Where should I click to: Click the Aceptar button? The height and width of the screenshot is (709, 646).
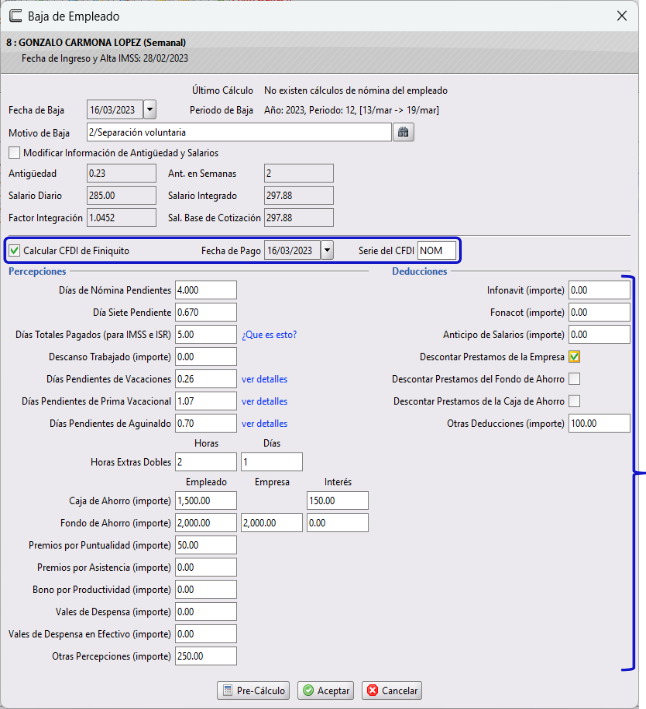pyautogui.click(x=325, y=690)
